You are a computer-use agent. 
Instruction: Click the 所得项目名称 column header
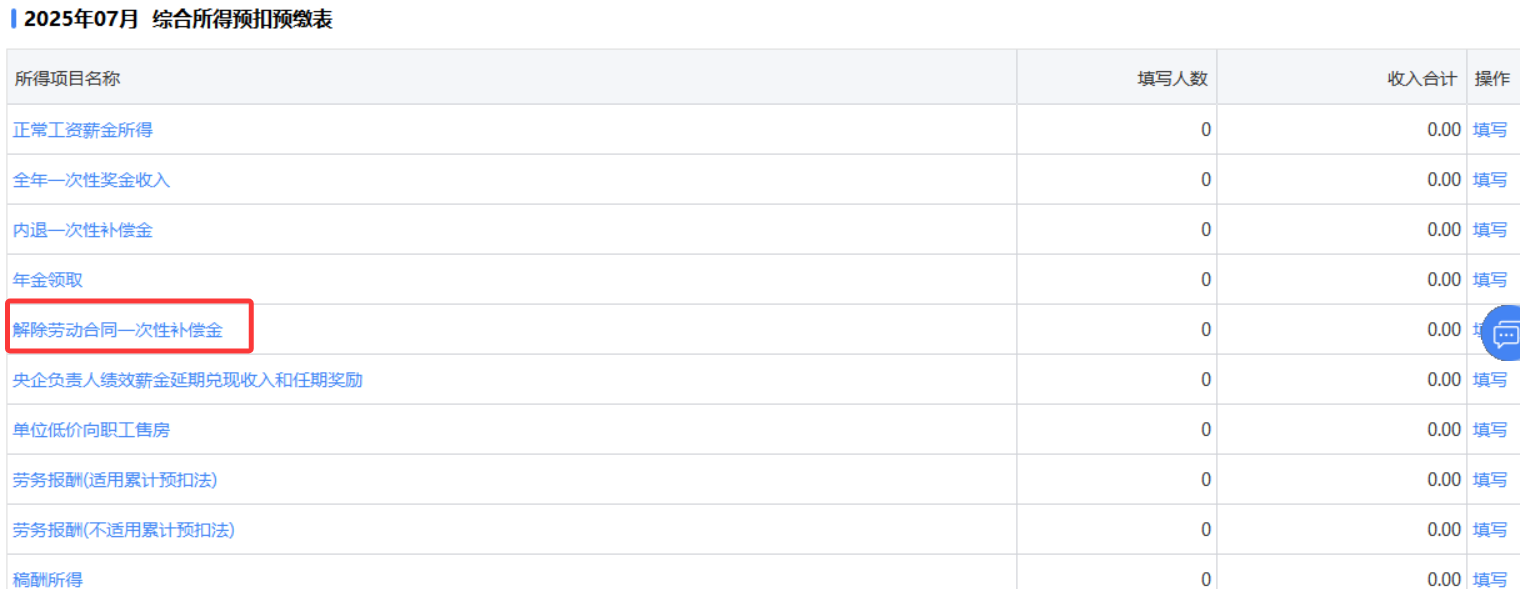(x=68, y=79)
